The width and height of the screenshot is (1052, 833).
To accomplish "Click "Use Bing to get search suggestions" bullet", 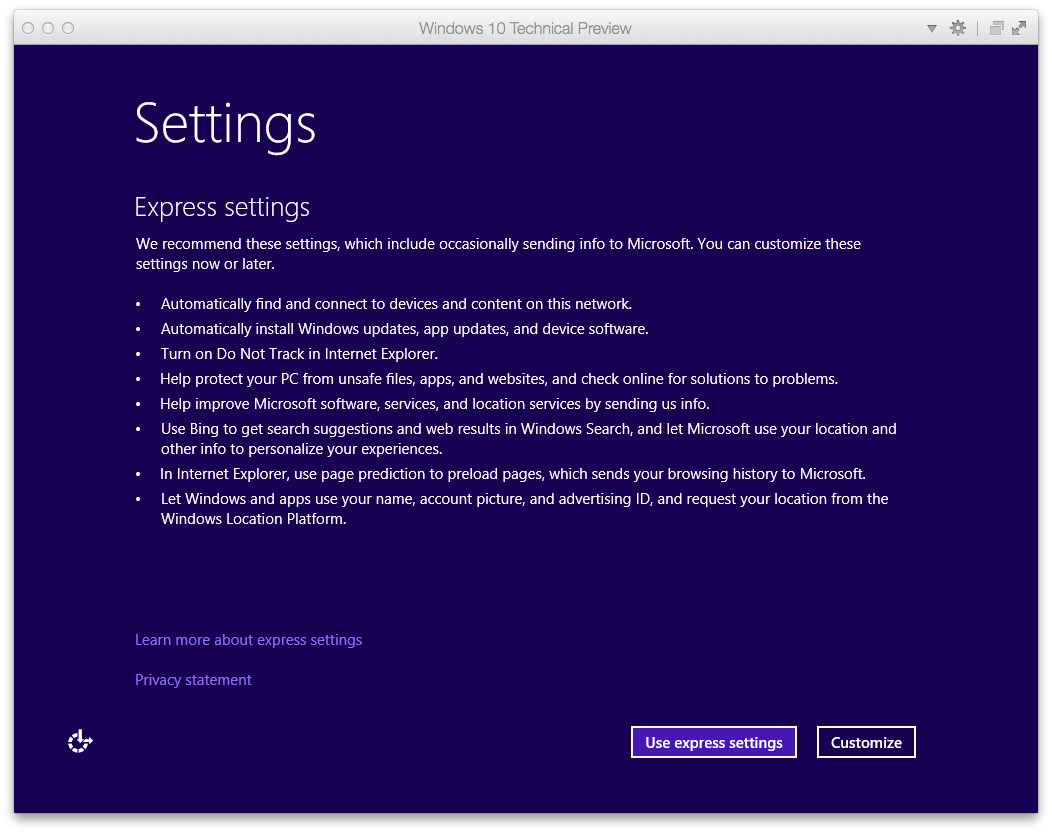I will [529, 439].
